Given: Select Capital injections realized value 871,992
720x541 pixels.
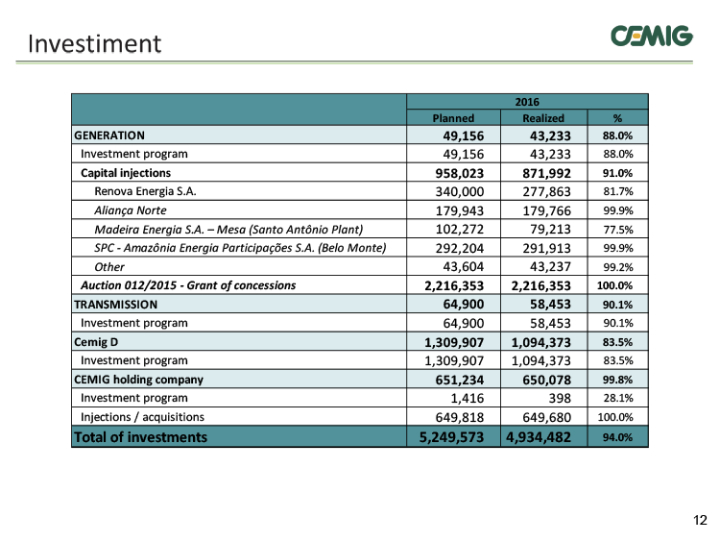Looking at the screenshot, I should click(546, 173).
